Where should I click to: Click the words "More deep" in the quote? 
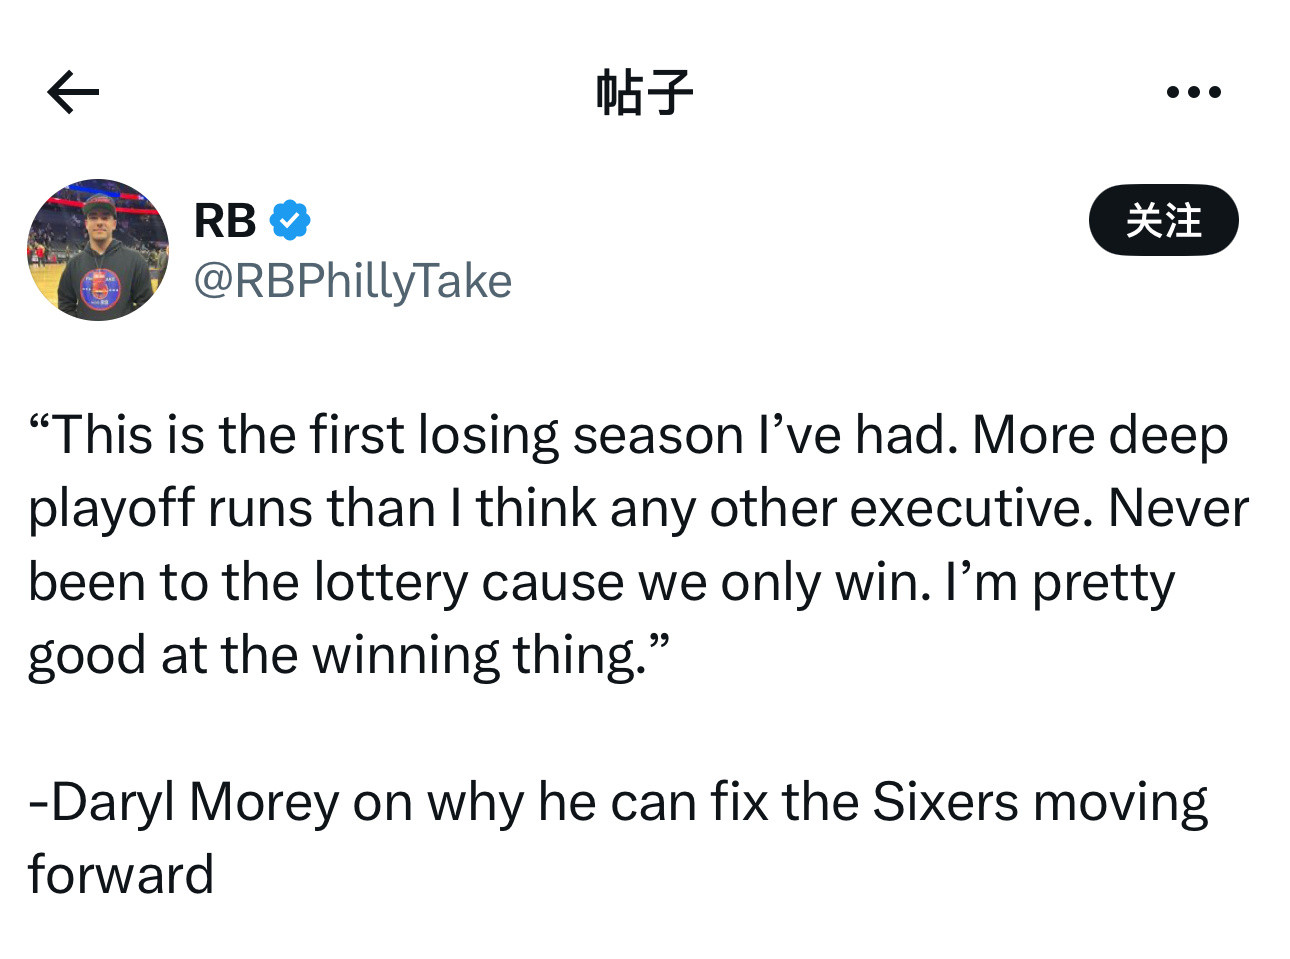1100,436
